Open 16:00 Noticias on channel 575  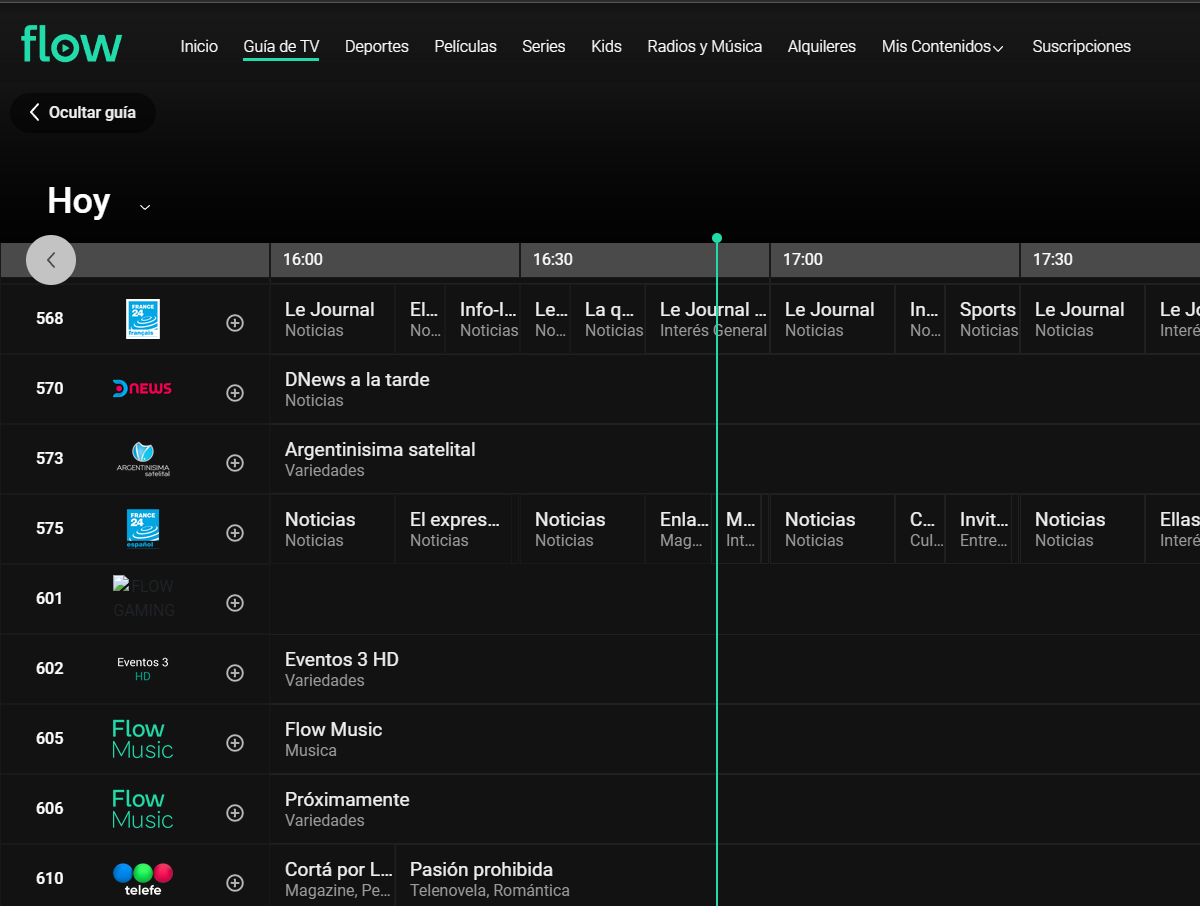[333, 529]
